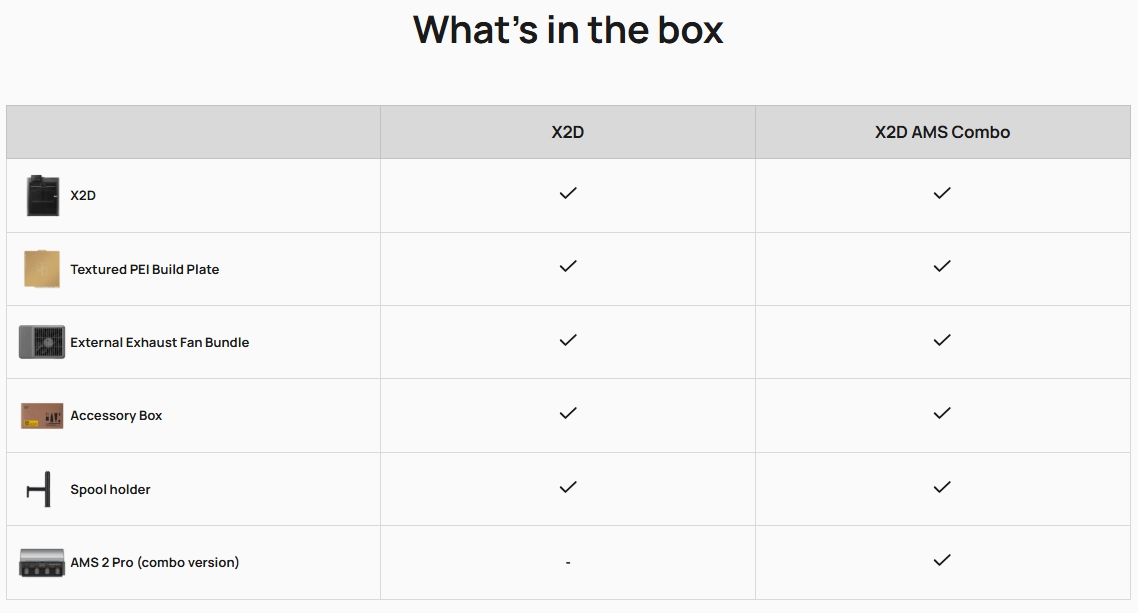Click the AMS 2 Pro (combo version) label
The image size is (1138, 613).
point(155,562)
